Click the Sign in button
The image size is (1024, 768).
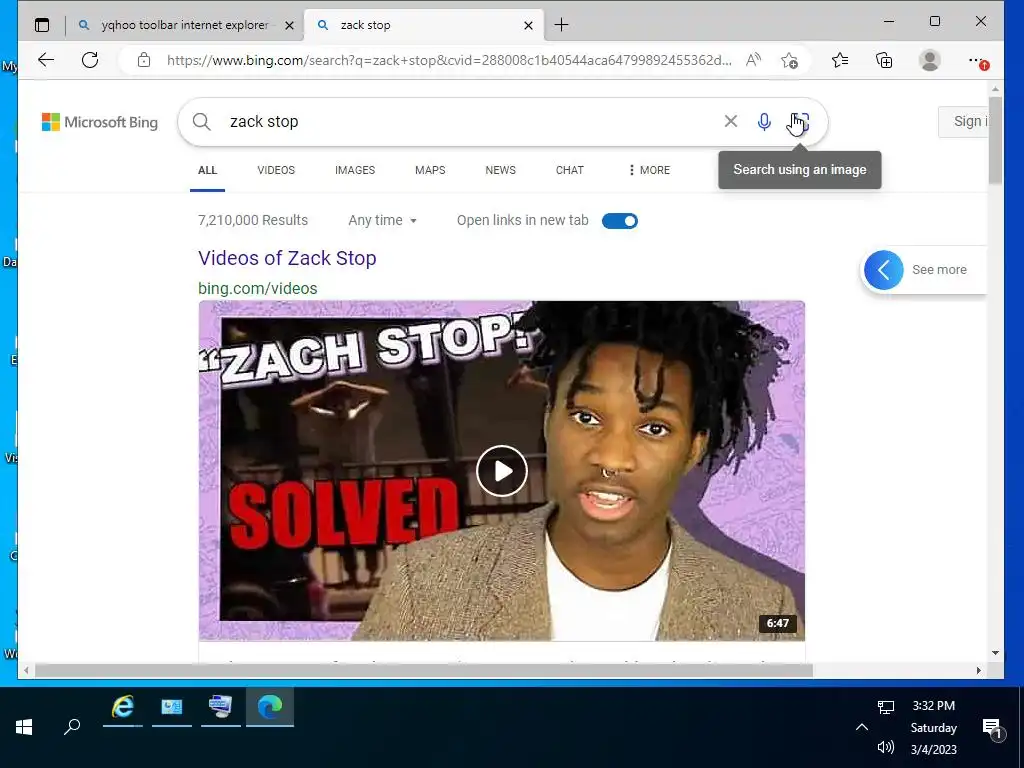(963, 121)
